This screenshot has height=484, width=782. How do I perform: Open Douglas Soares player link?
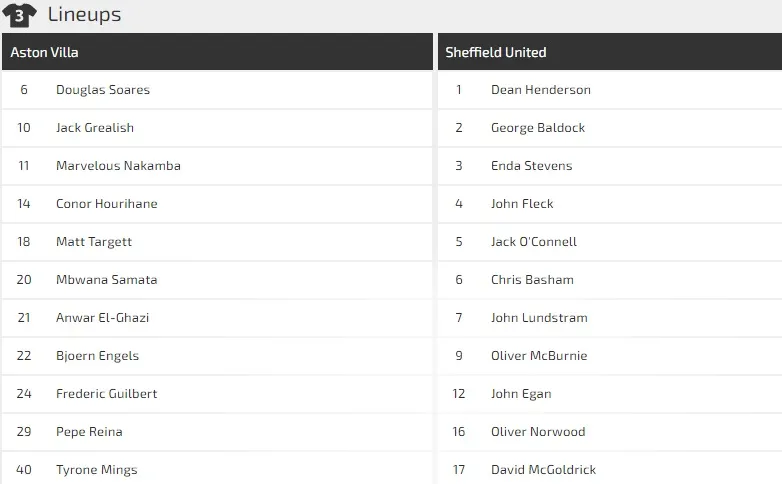[103, 90]
